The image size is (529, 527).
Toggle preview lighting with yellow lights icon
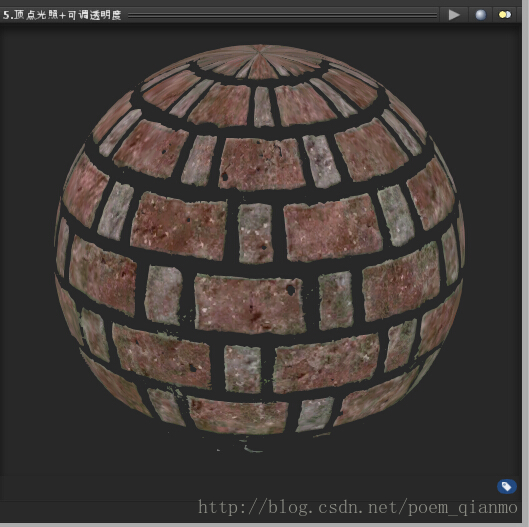[505, 15]
